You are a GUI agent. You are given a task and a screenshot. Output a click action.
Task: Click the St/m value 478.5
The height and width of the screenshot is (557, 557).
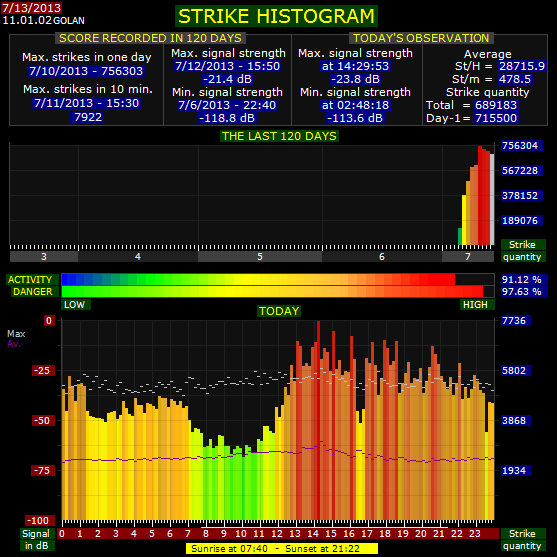515,79
